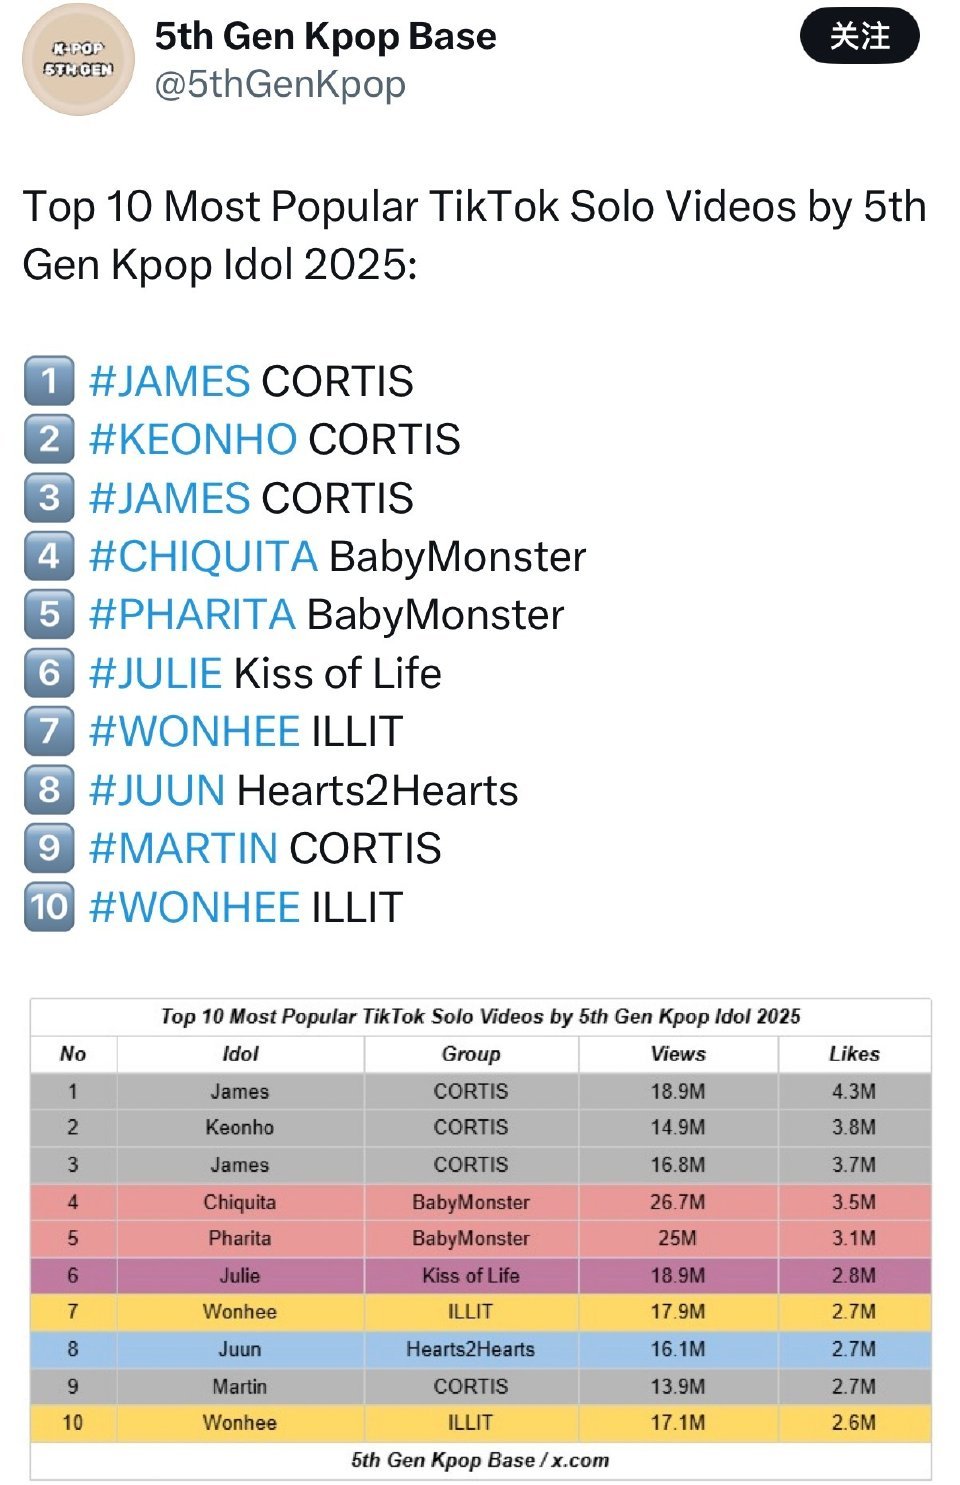Click the number 10 keycap emoji

(49, 906)
